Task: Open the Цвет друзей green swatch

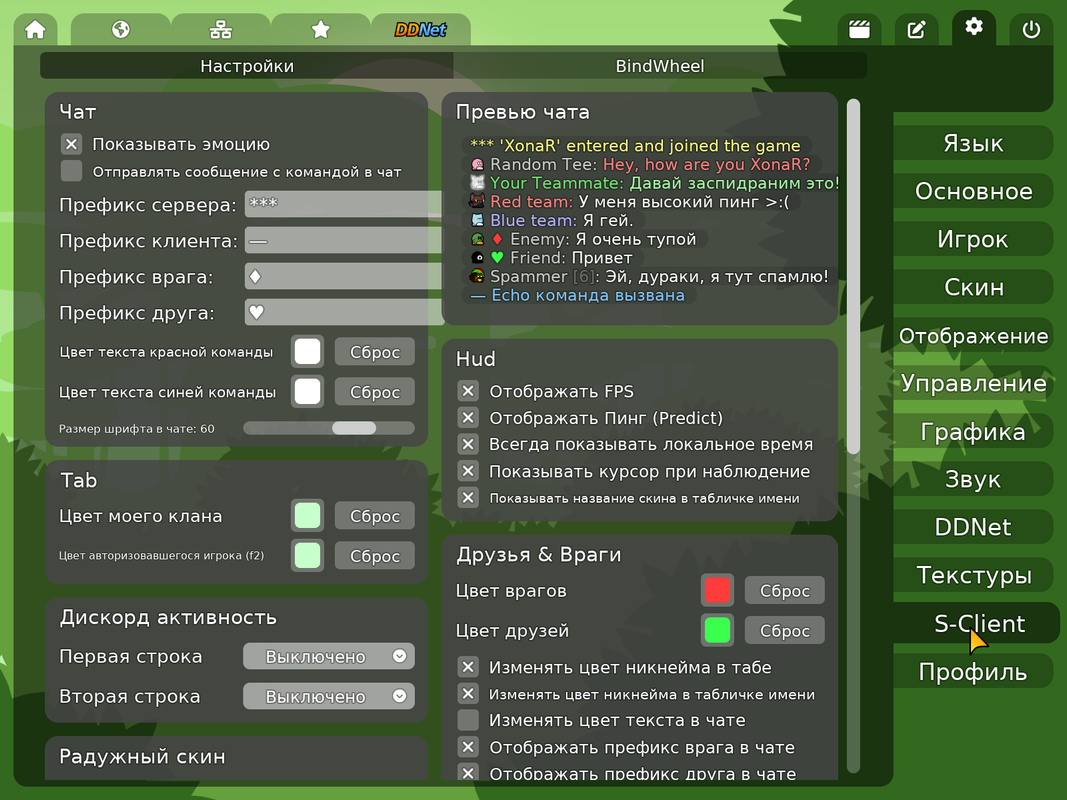Action: coord(717,630)
